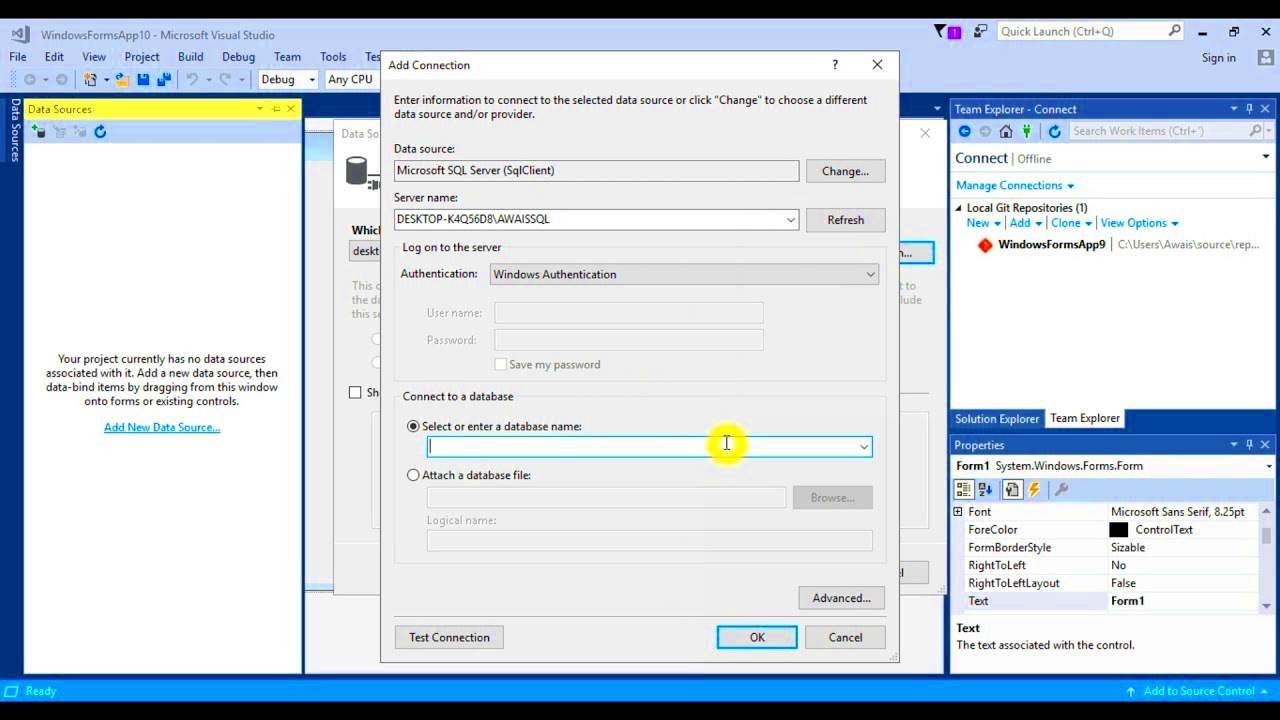This screenshot has width=1280, height=720.
Task: Click Refresh icon in Data Sources panel
Action: [100, 132]
